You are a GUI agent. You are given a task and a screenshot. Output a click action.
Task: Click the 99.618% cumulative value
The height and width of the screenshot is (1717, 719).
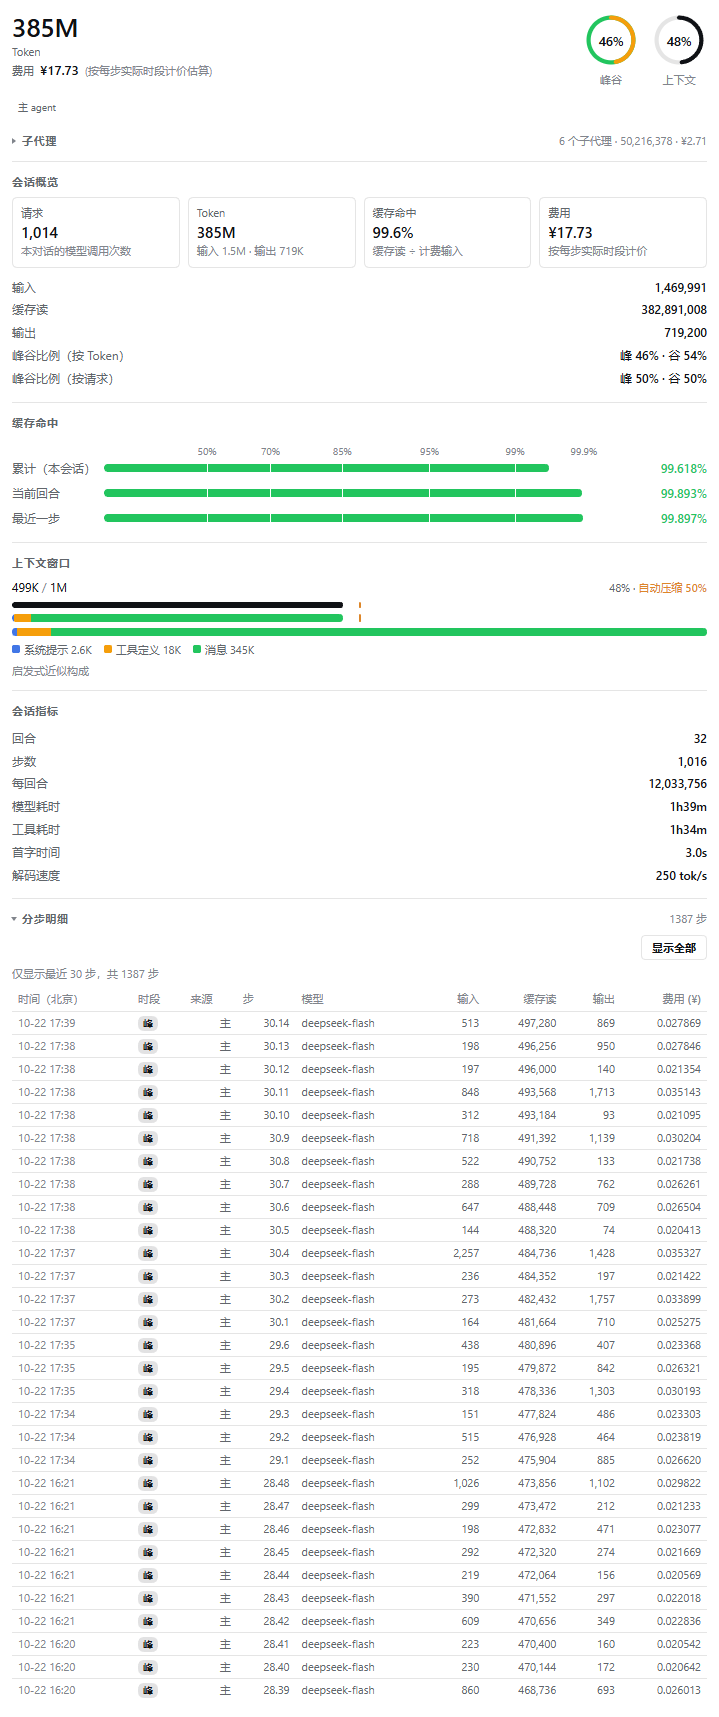click(x=683, y=468)
